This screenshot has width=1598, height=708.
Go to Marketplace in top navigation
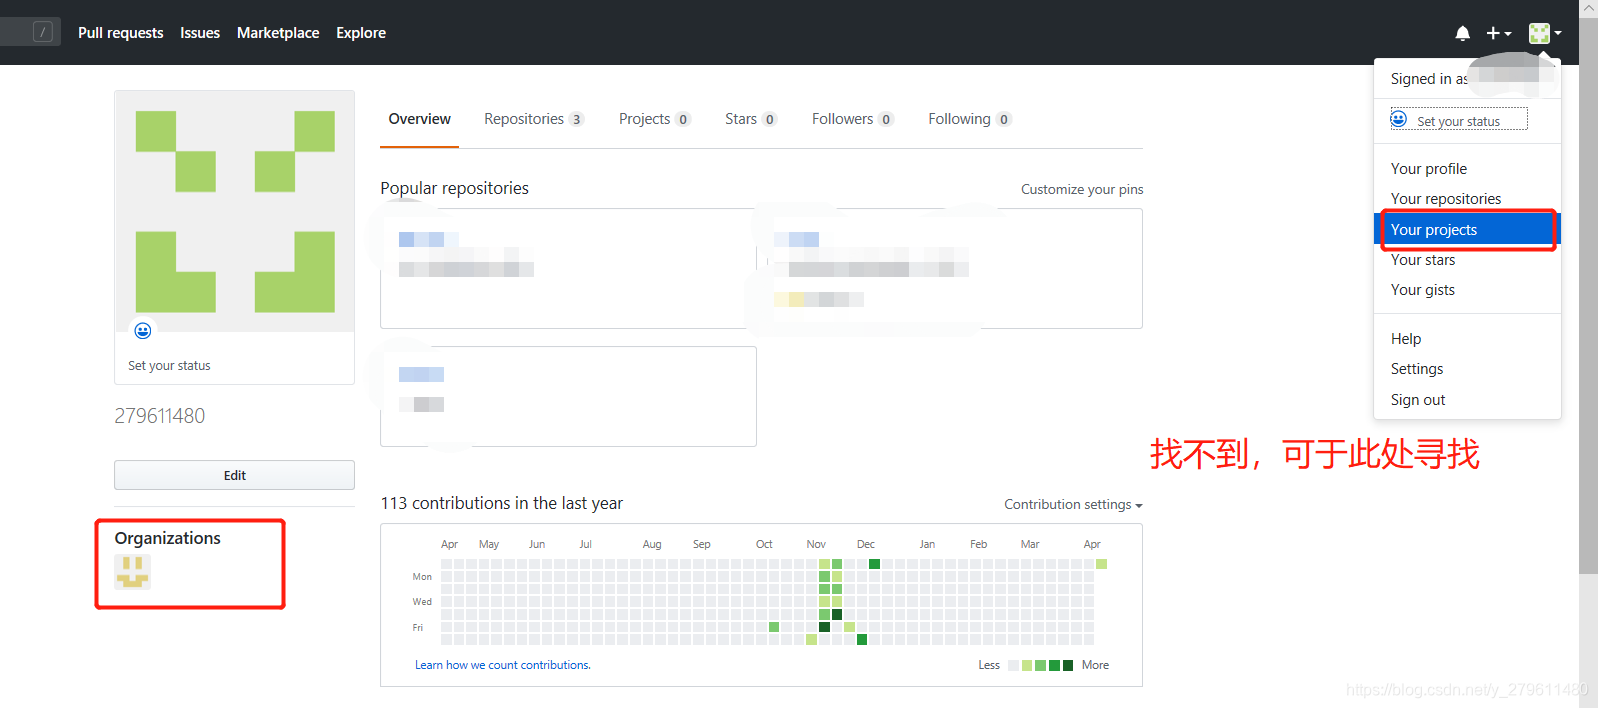[278, 33]
